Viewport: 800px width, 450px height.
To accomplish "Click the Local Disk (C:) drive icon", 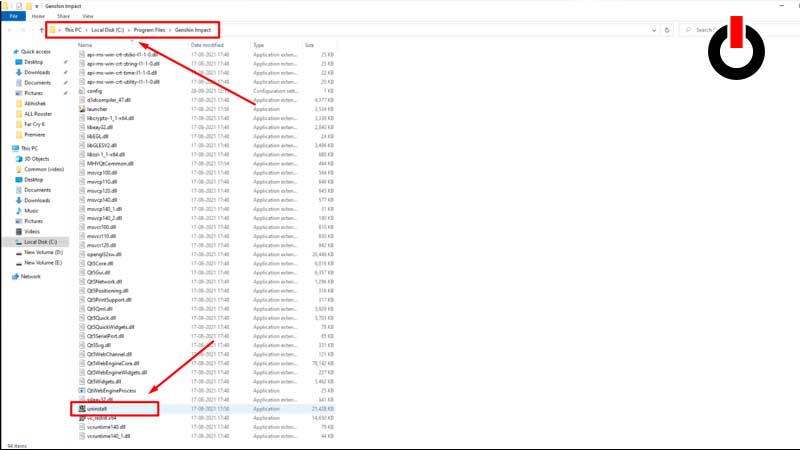I will pyautogui.click(x=19, y=242).
